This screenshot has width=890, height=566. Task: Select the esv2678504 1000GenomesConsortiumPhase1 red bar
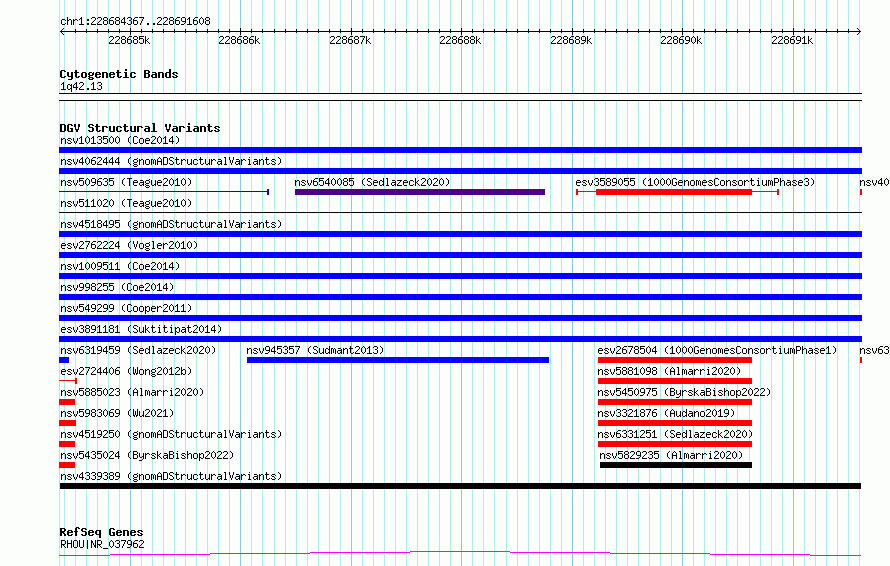click(x=674, y=360)
